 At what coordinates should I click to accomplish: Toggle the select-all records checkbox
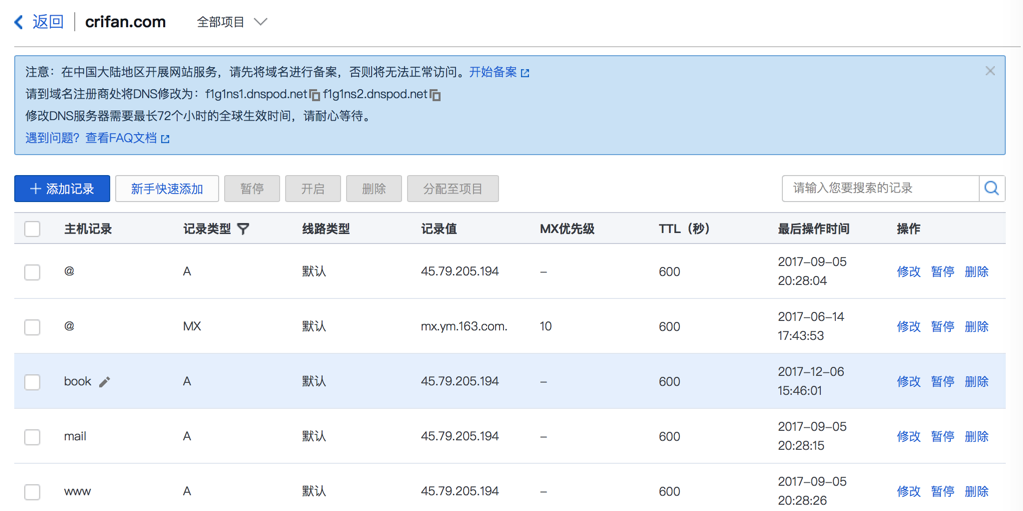click(32, 229)
